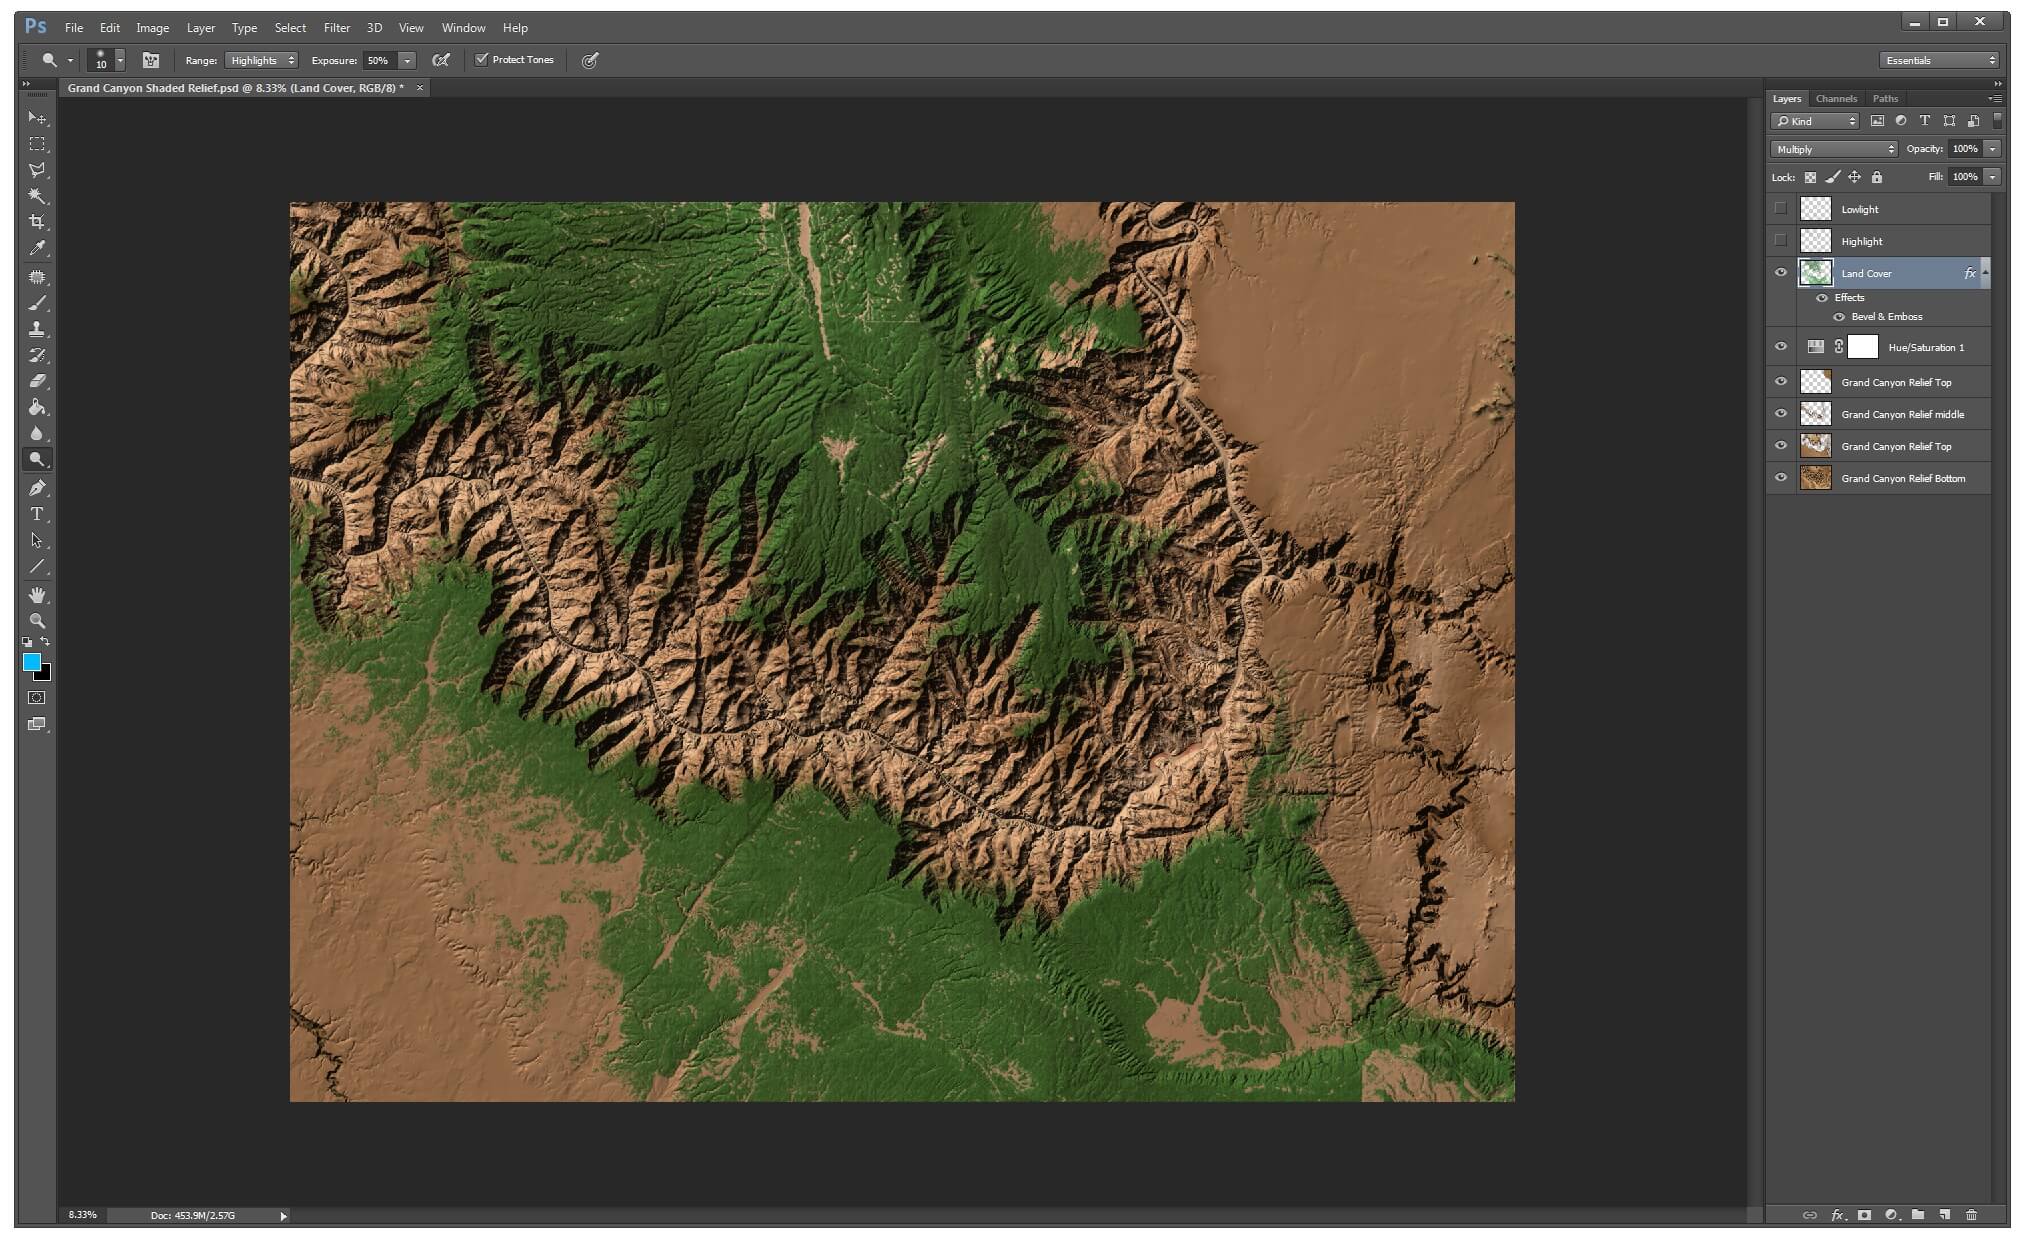Click the add layer style fx icon
Screen dimensions: 2021x1237
click(1837, 1215)
